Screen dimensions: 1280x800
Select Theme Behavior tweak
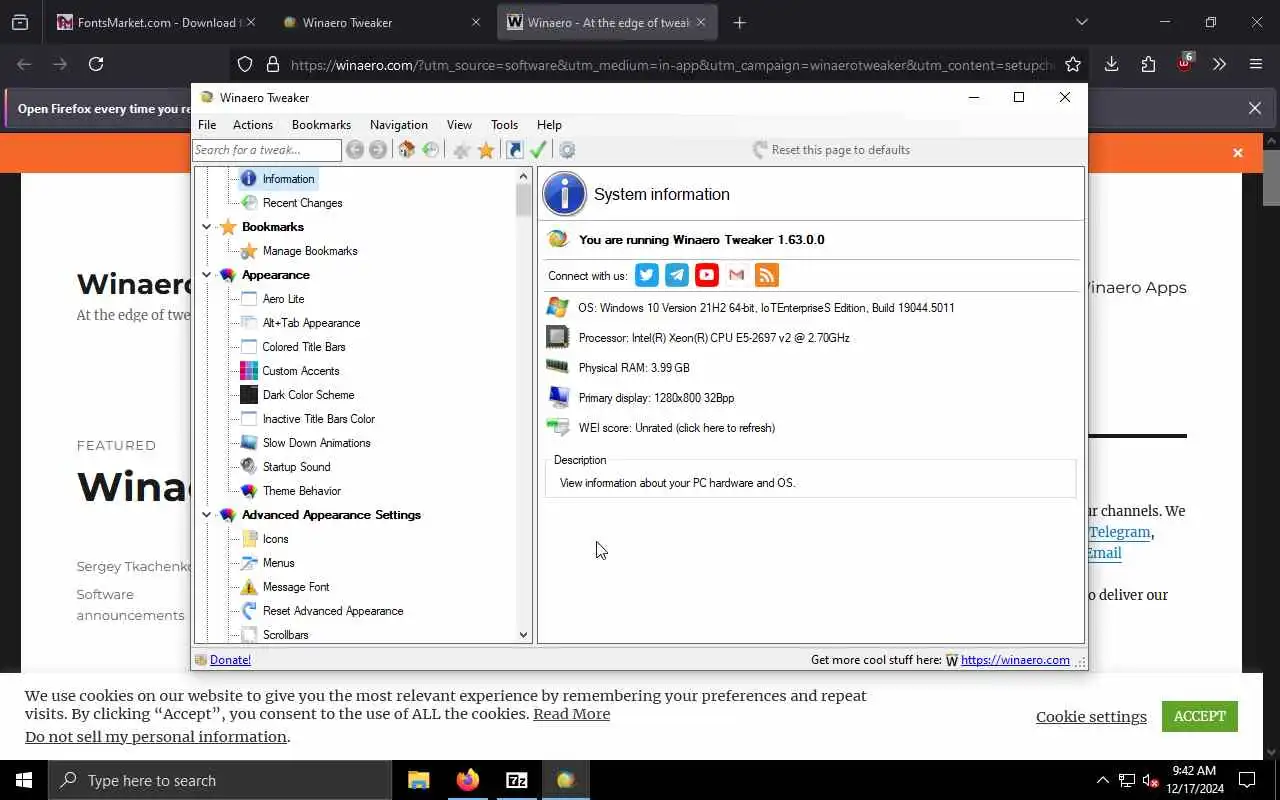coord(292,491)
